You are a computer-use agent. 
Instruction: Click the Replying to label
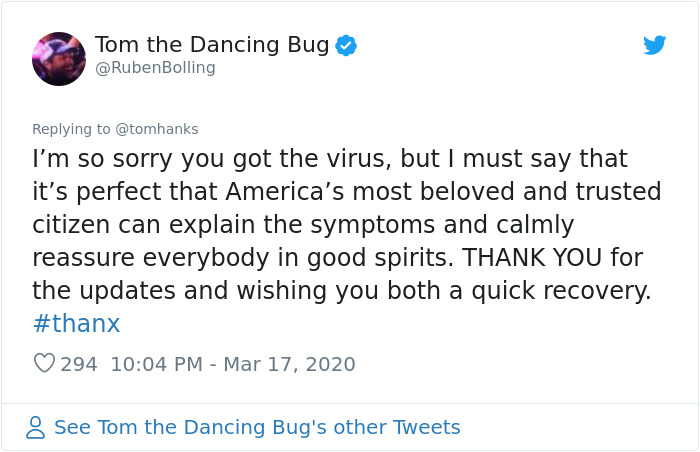[72, 129]
